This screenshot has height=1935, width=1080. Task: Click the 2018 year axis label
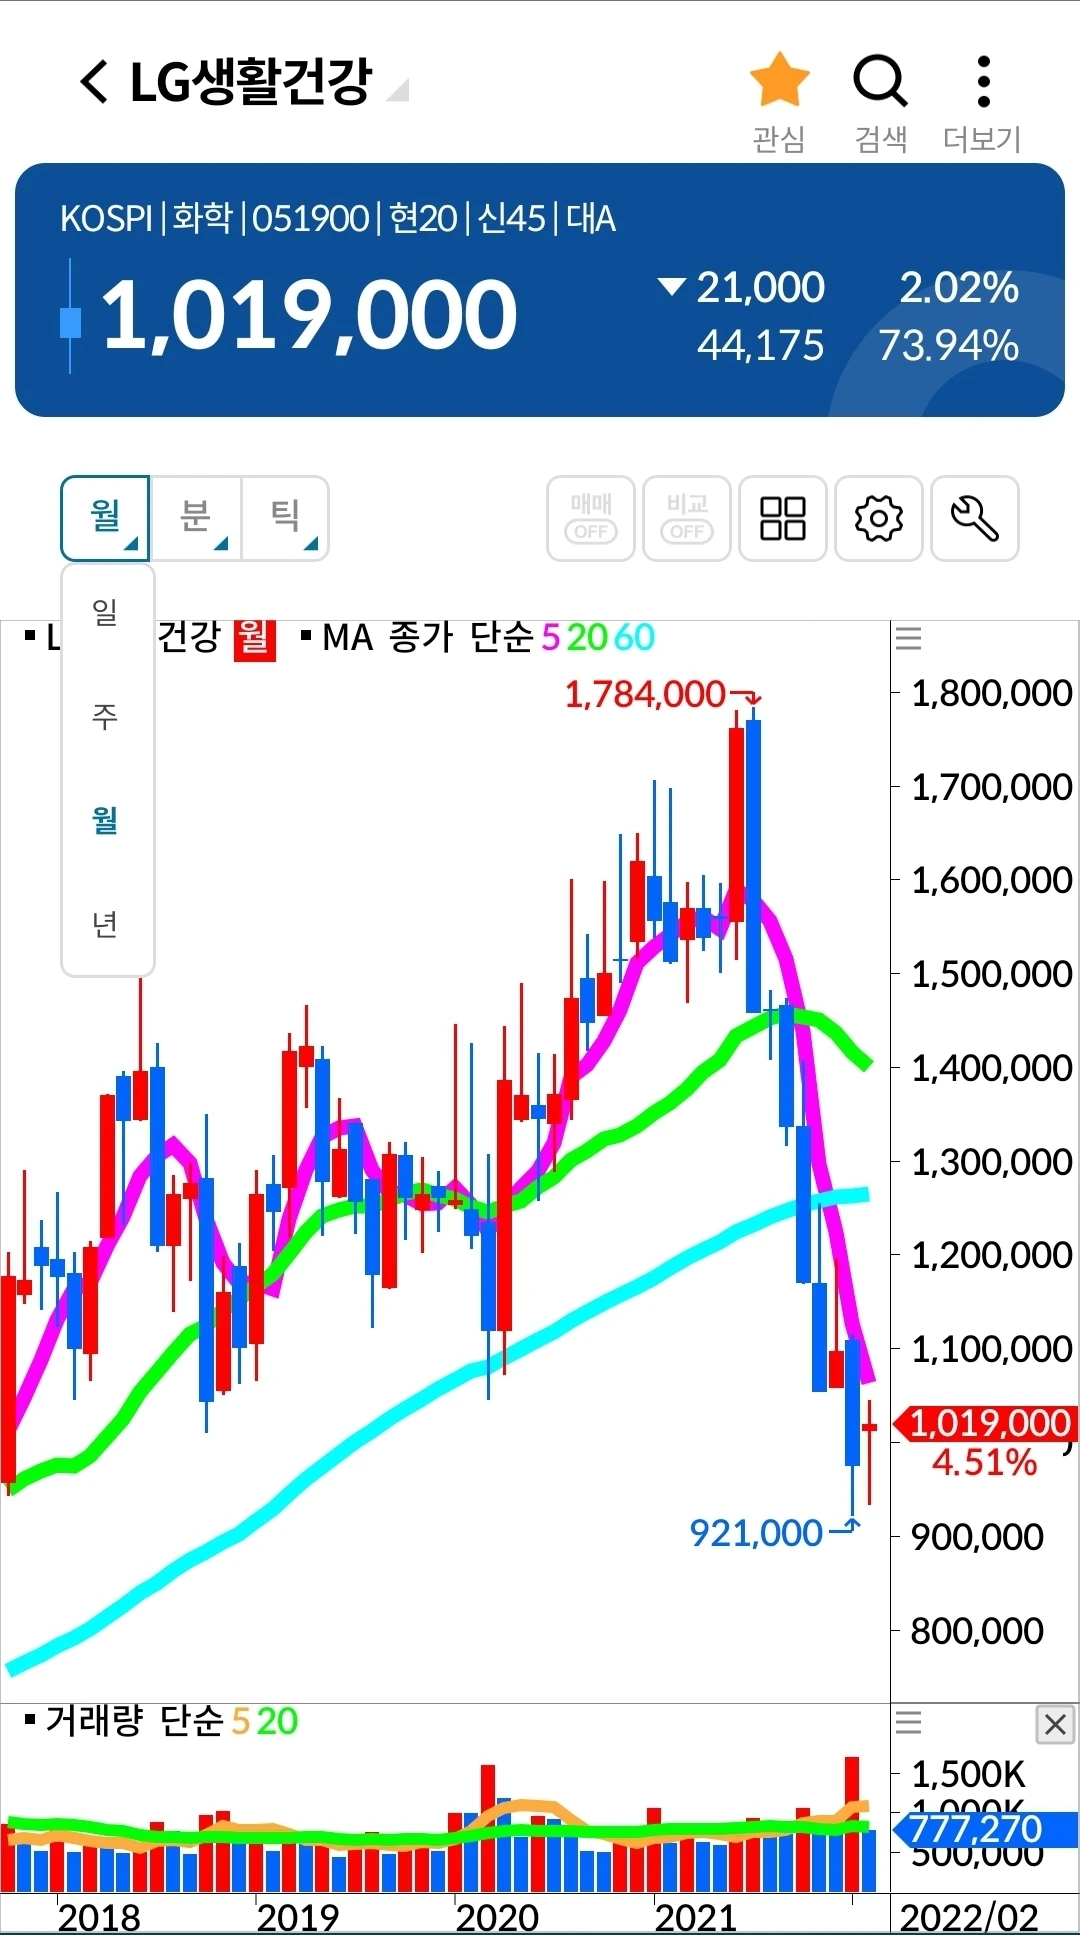[99, 1917]
